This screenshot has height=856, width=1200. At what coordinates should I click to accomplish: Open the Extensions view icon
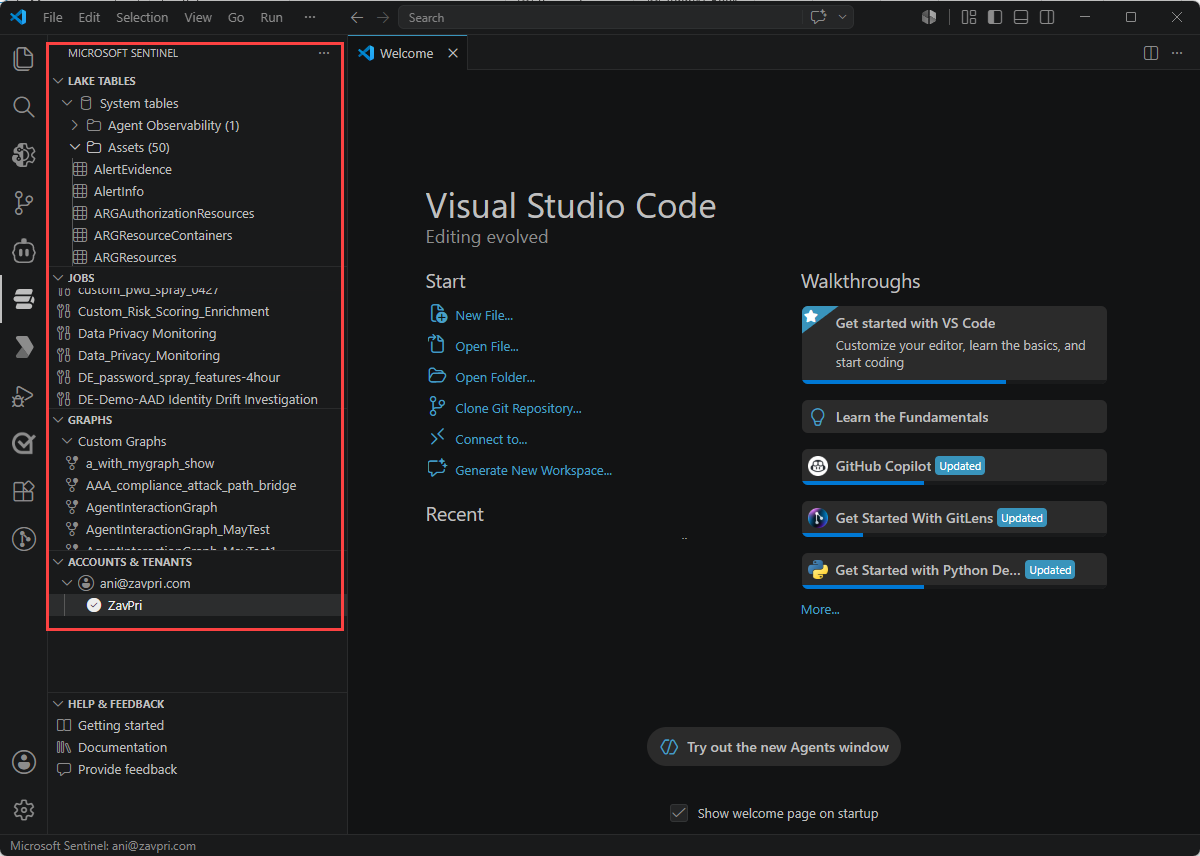pos(23,491)
